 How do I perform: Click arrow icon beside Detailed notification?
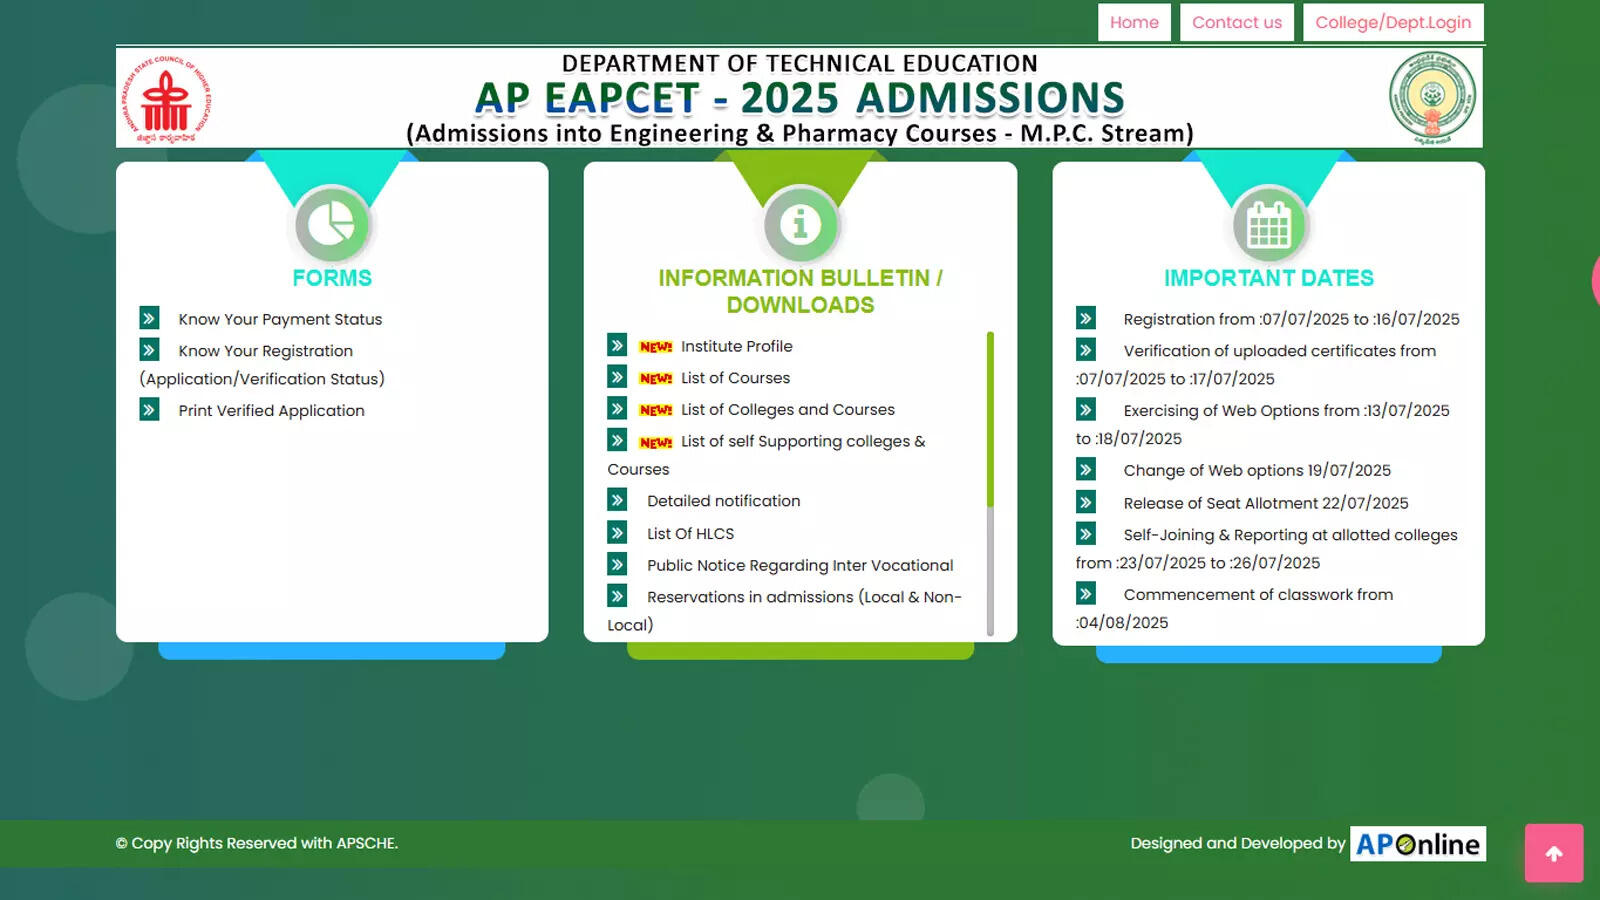617,500
